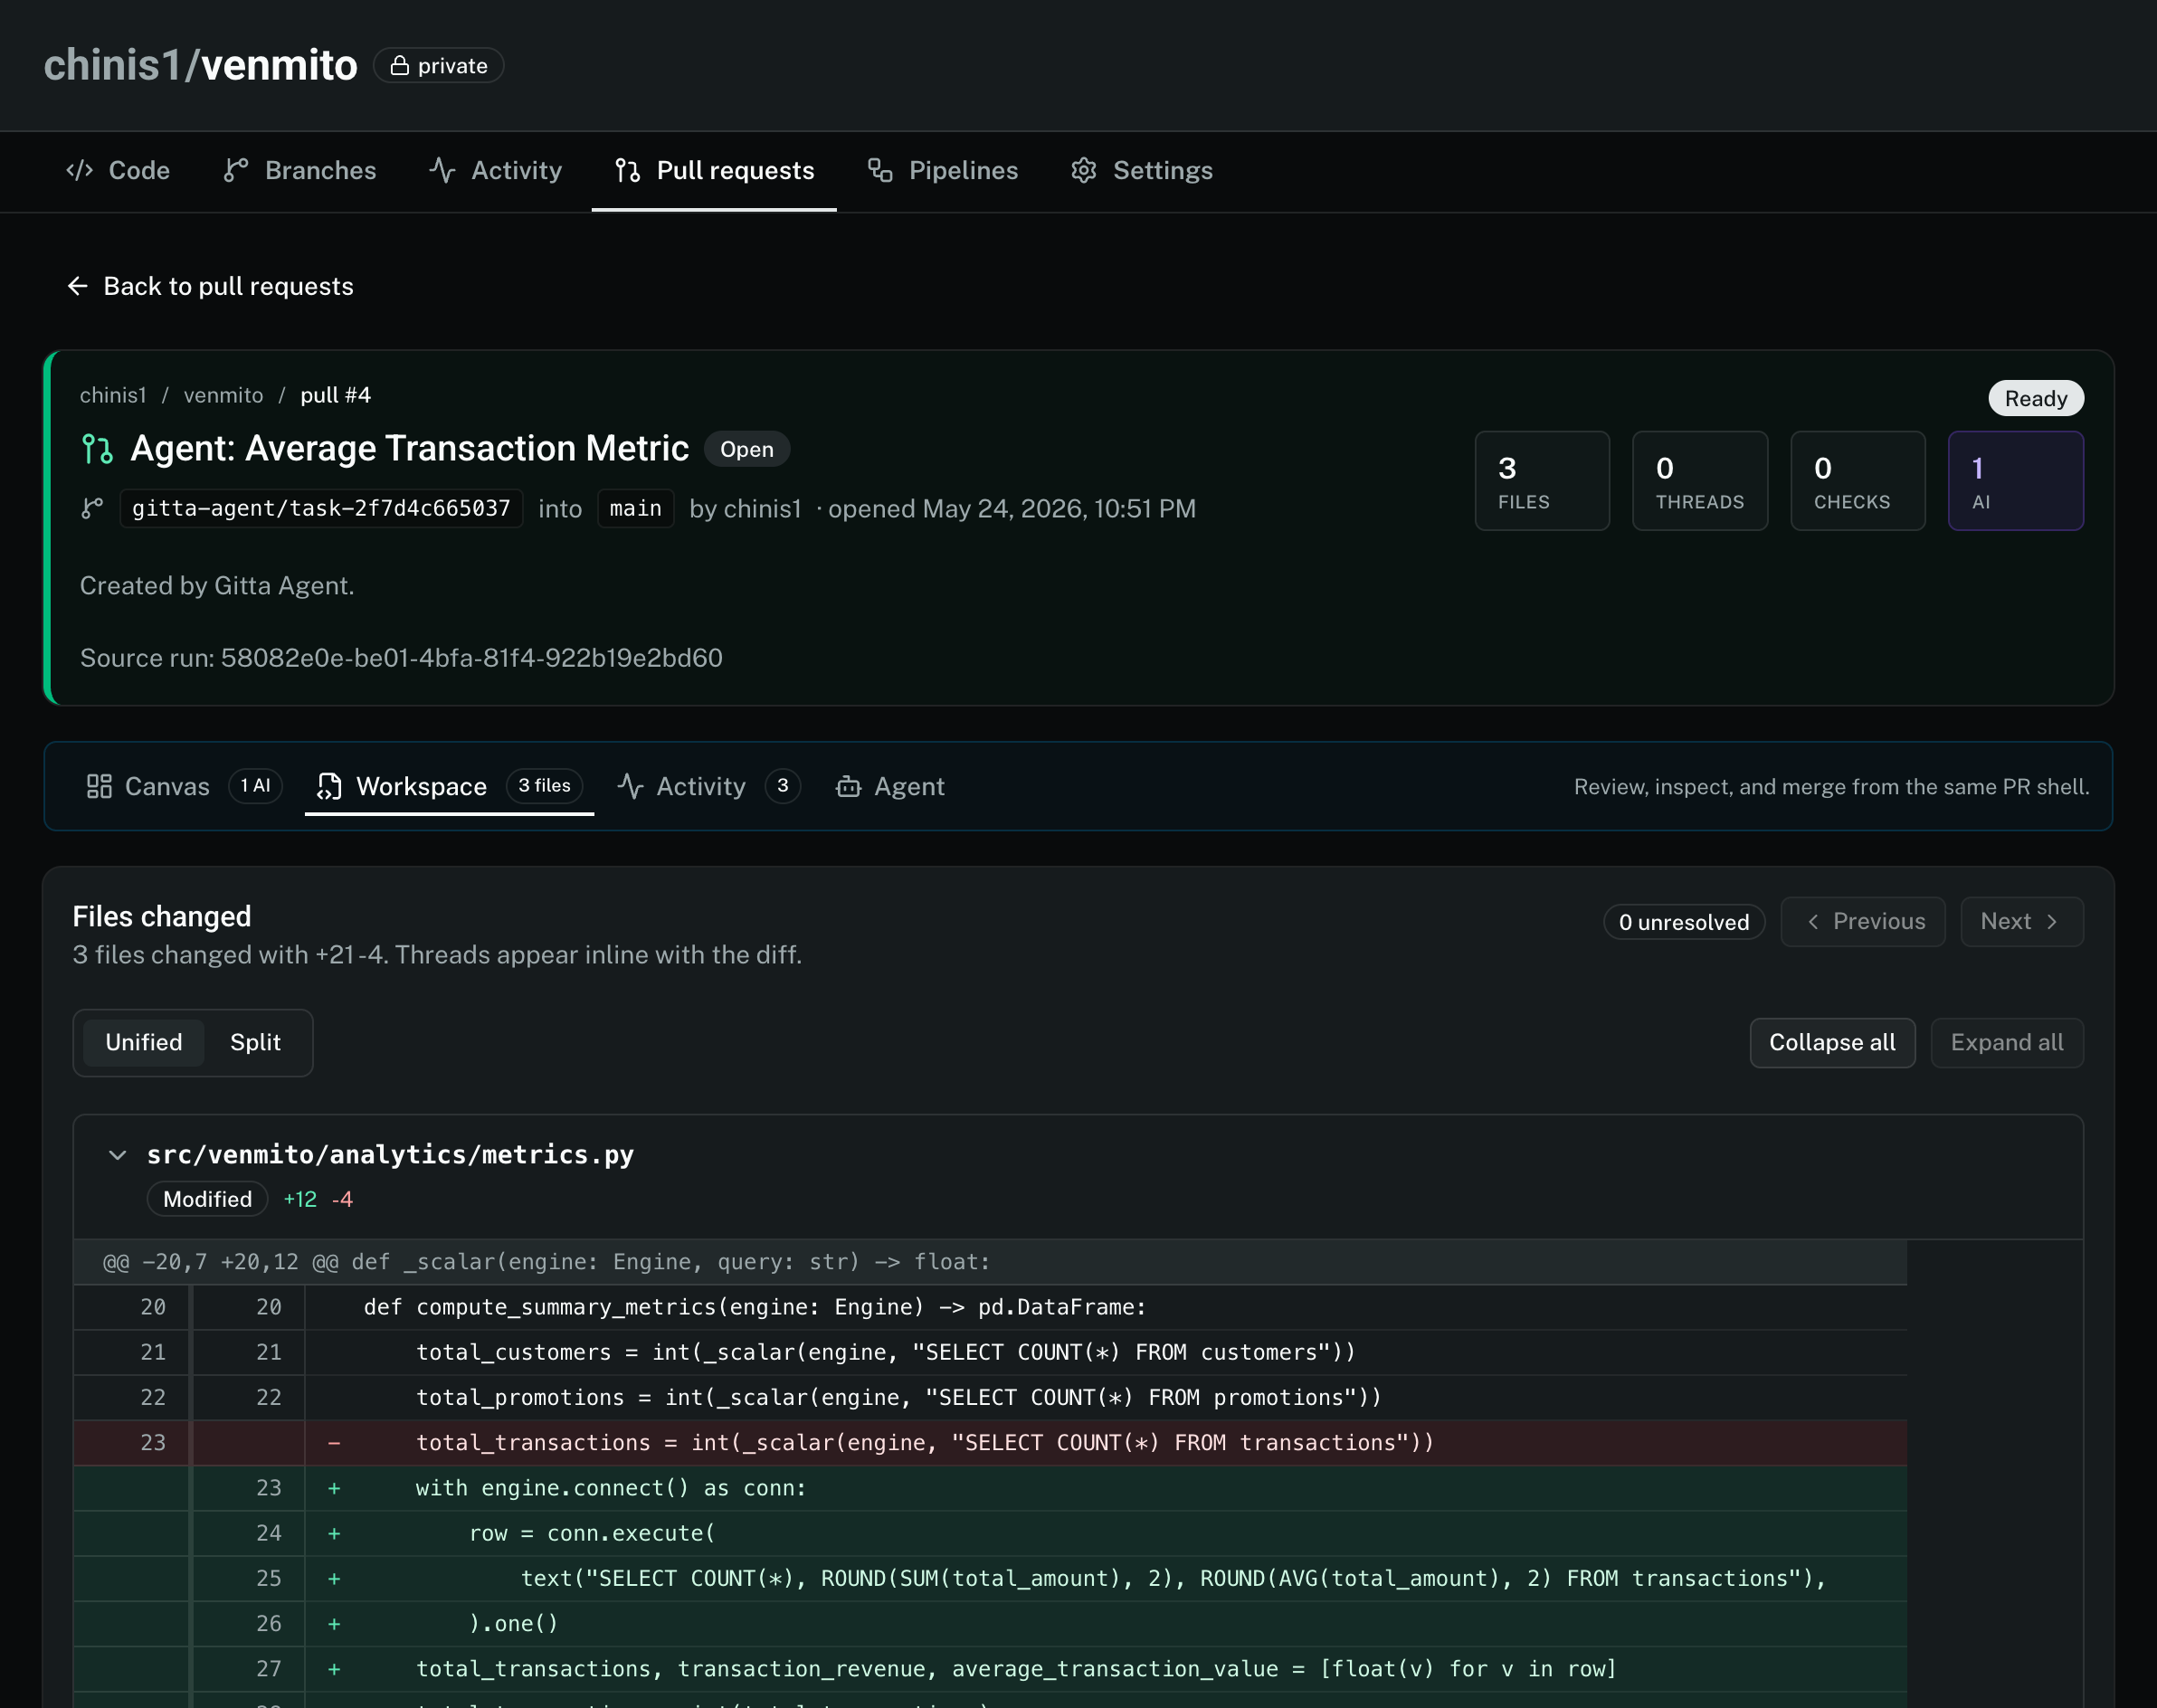This screenshot has width=2157, height=1708.
Task: Click the lock icon in private badge
Action: (x=400, y=66)
